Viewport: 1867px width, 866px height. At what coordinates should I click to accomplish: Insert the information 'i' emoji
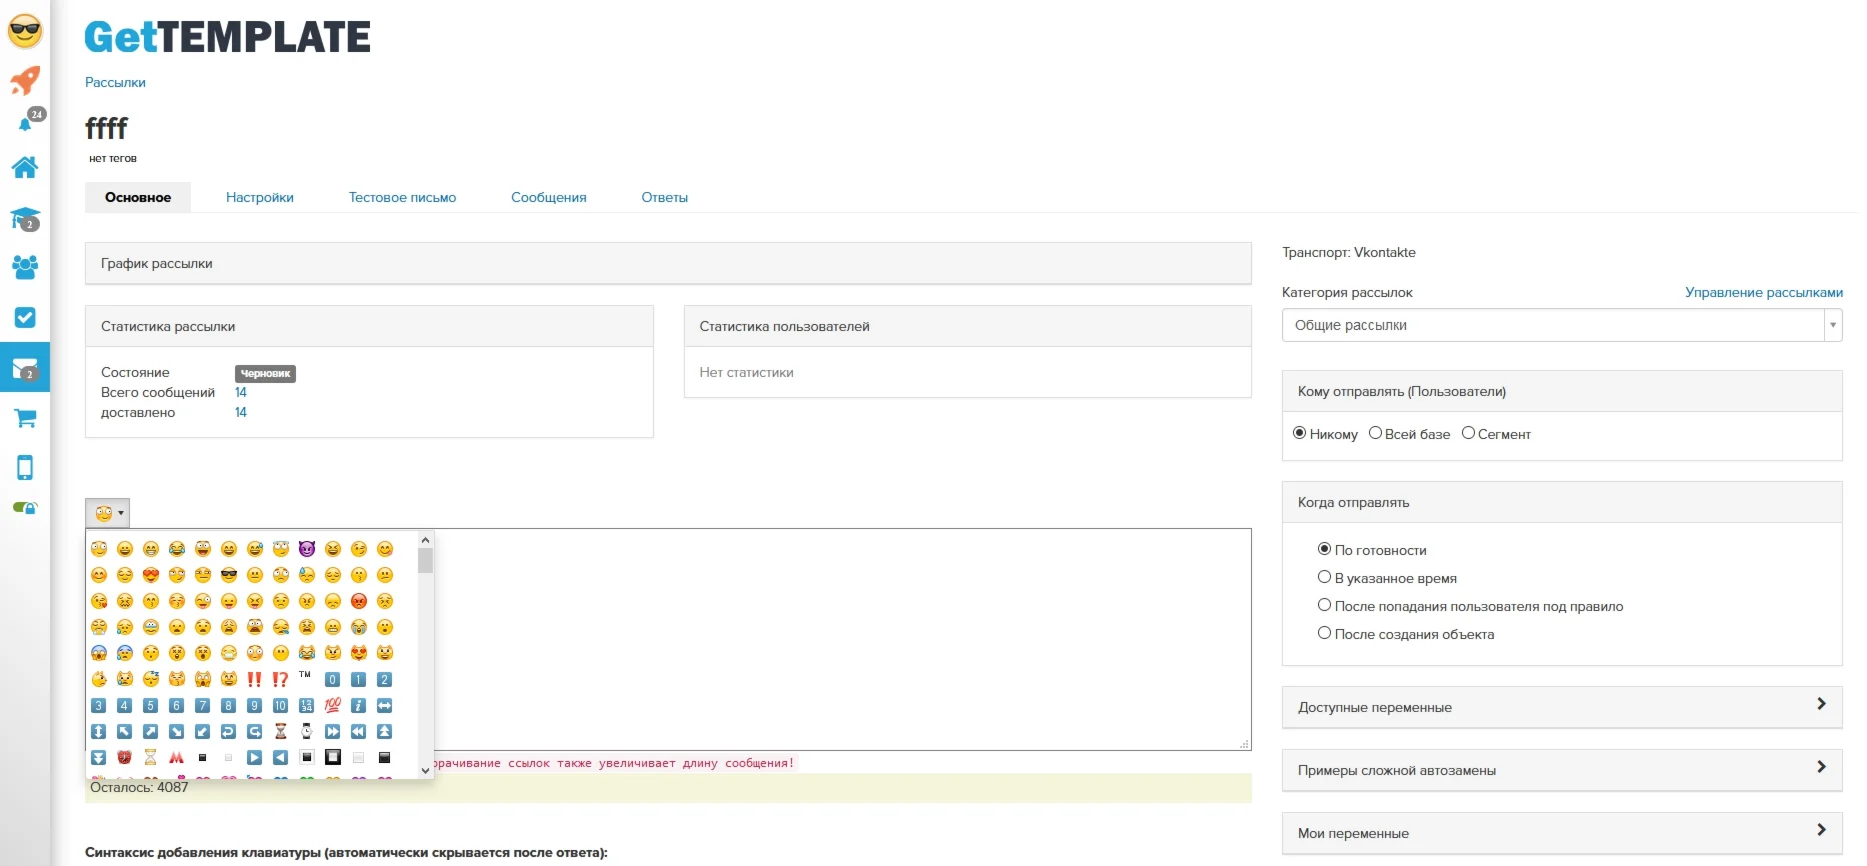click(359, 705)
